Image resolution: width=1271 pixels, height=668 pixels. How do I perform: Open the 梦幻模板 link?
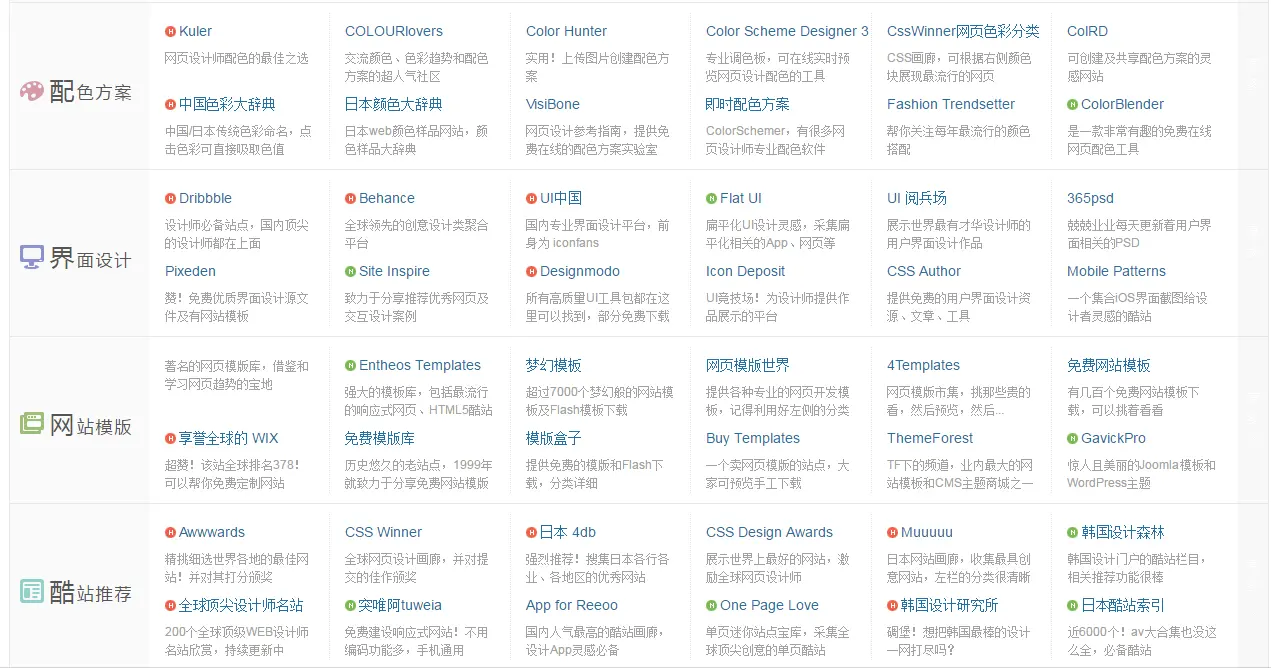(x=554, y=365)
